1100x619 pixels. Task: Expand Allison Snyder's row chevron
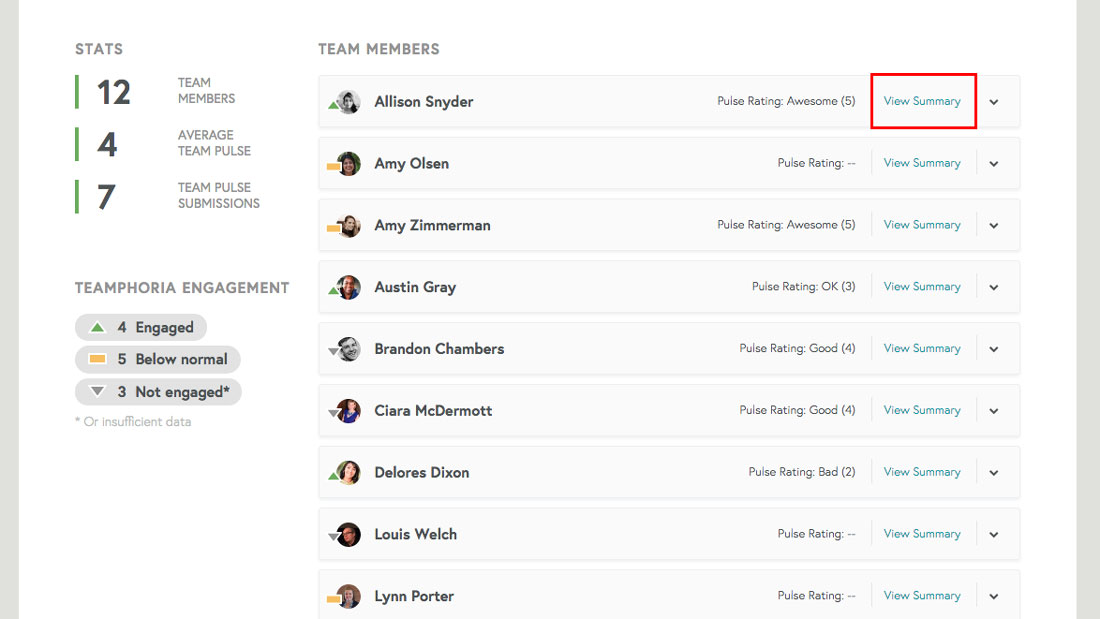[x=994, y=102]
